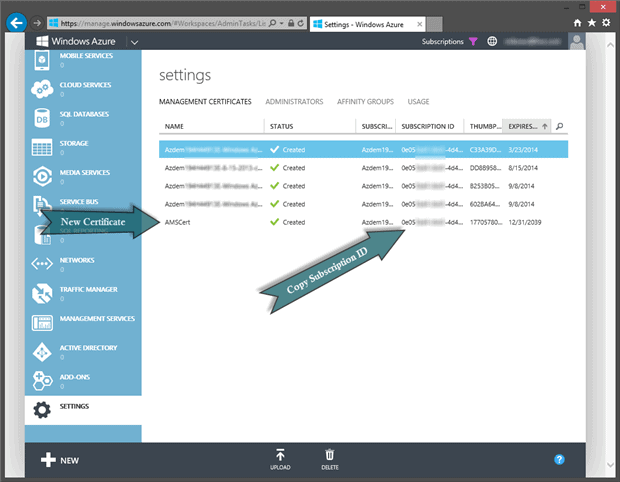
Task: Click thumbprint cell starting 6028A64
Action: [x=486, y=204]
